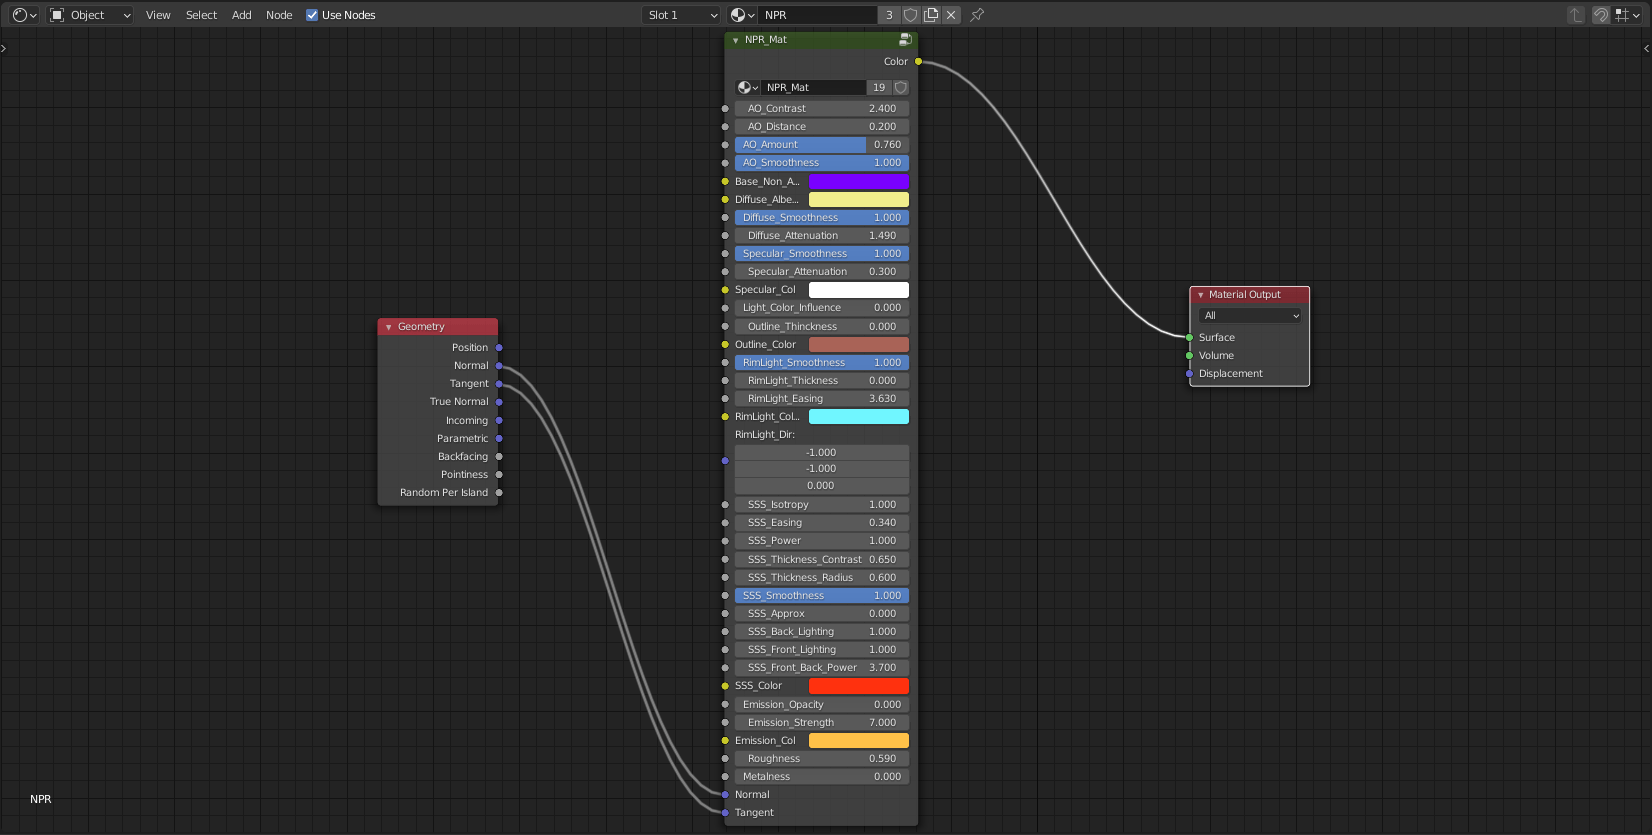Click the Emission_Strength value field
1652x835 pixels.
coord(822,723)
